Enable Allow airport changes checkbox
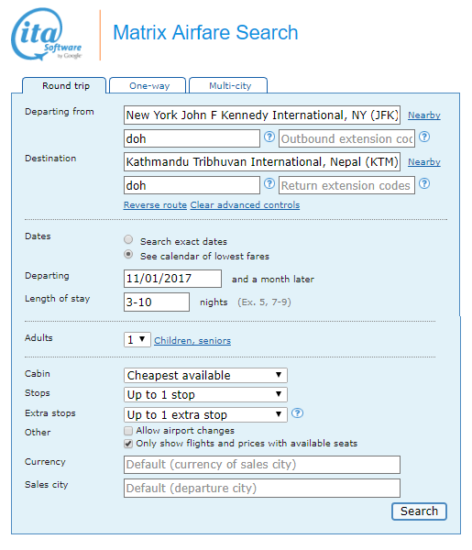 point(128,430)
